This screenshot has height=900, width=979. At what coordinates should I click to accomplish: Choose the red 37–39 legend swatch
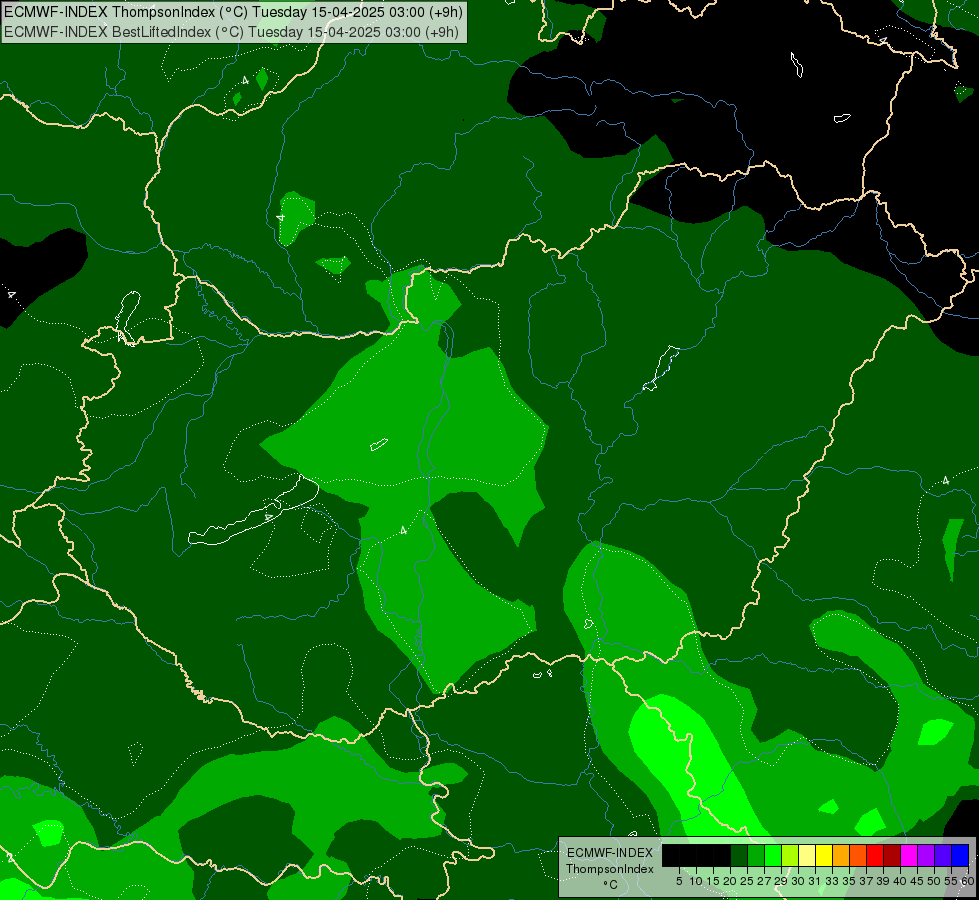tap(875, 855)
